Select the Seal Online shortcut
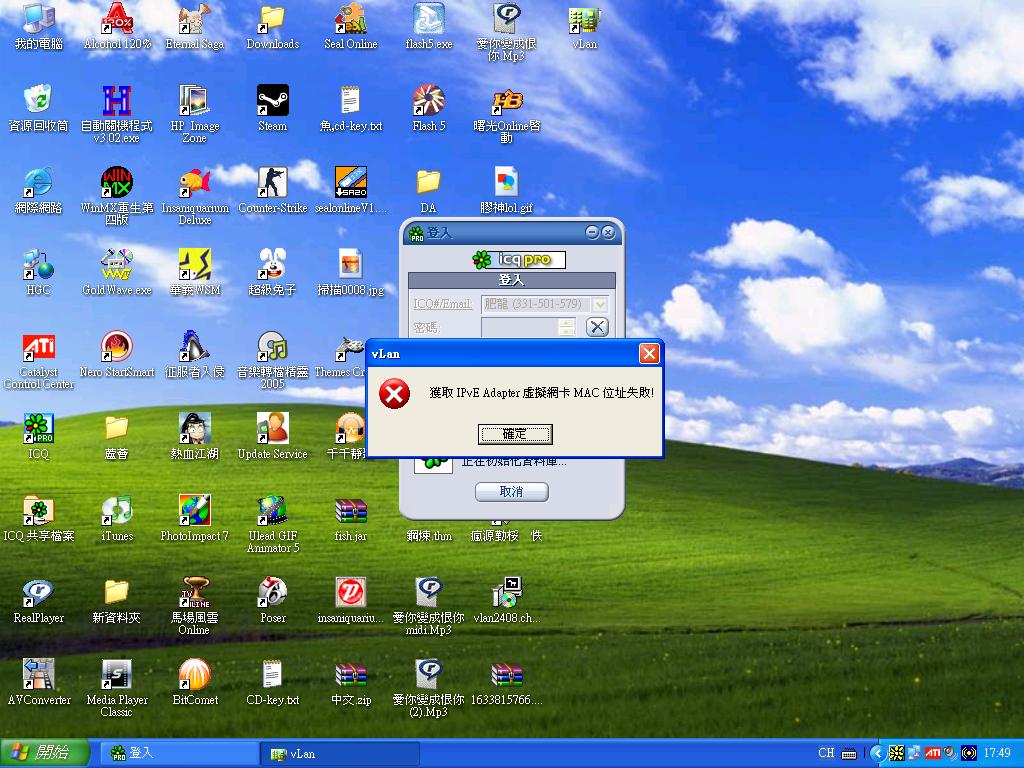1024x768 pixels. 351,27
